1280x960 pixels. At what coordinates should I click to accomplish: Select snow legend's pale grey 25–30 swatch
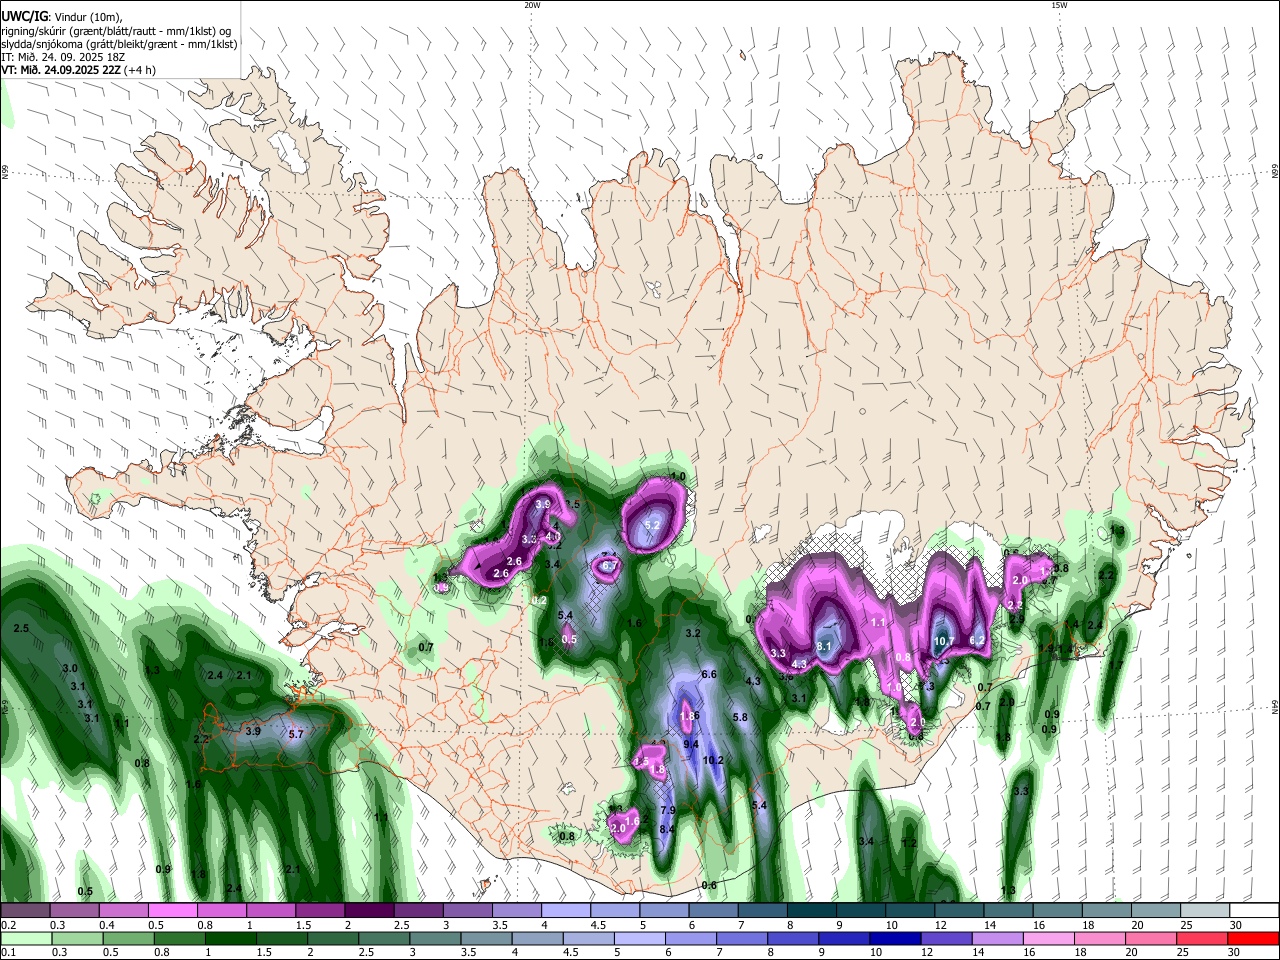[1204, 910]
